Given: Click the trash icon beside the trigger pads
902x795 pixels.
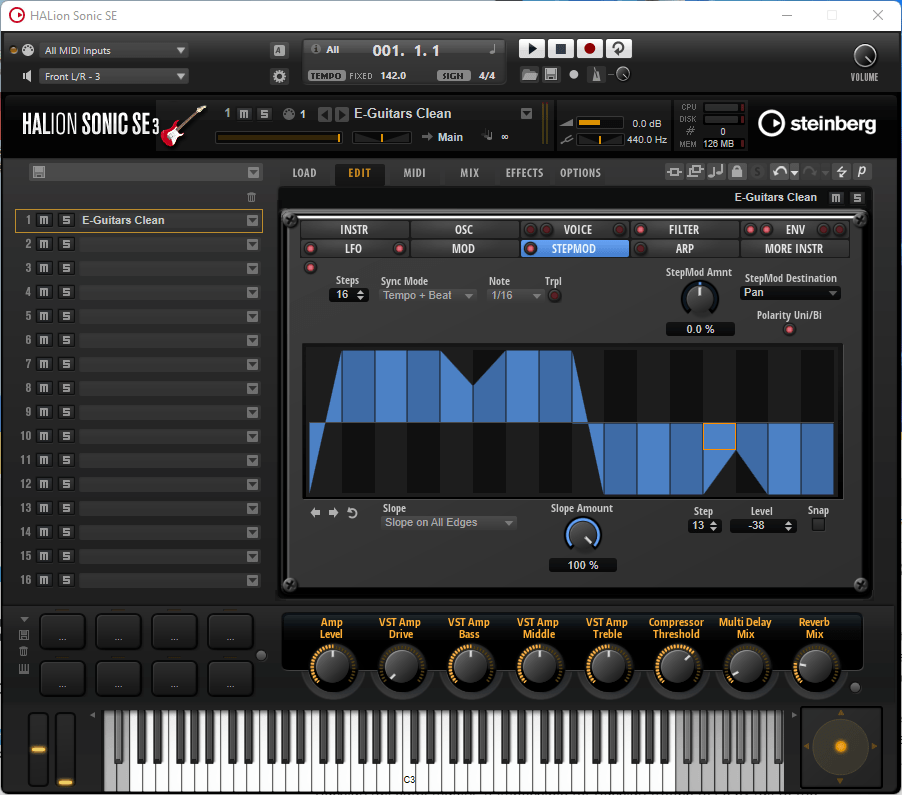Looking at the screenshot, I should pos(24,651).
